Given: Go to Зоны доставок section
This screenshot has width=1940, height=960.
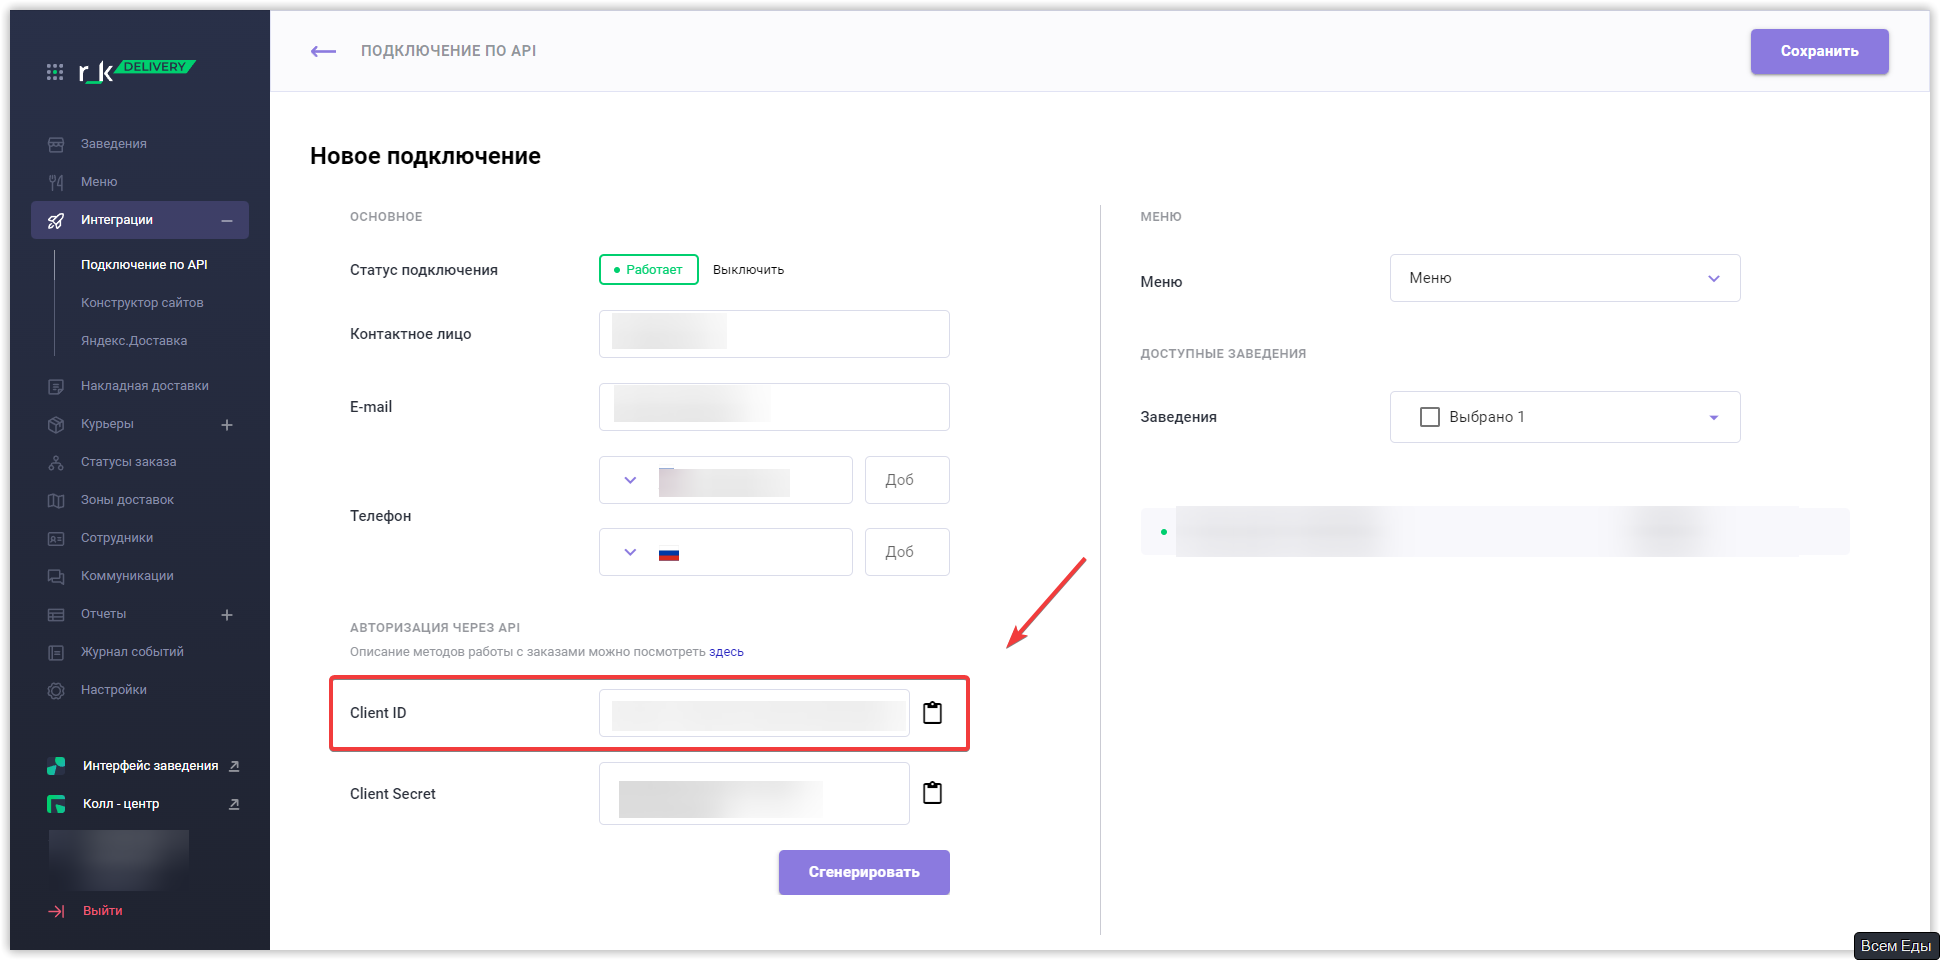Looking at the screenshot, I should pos(127,500).
